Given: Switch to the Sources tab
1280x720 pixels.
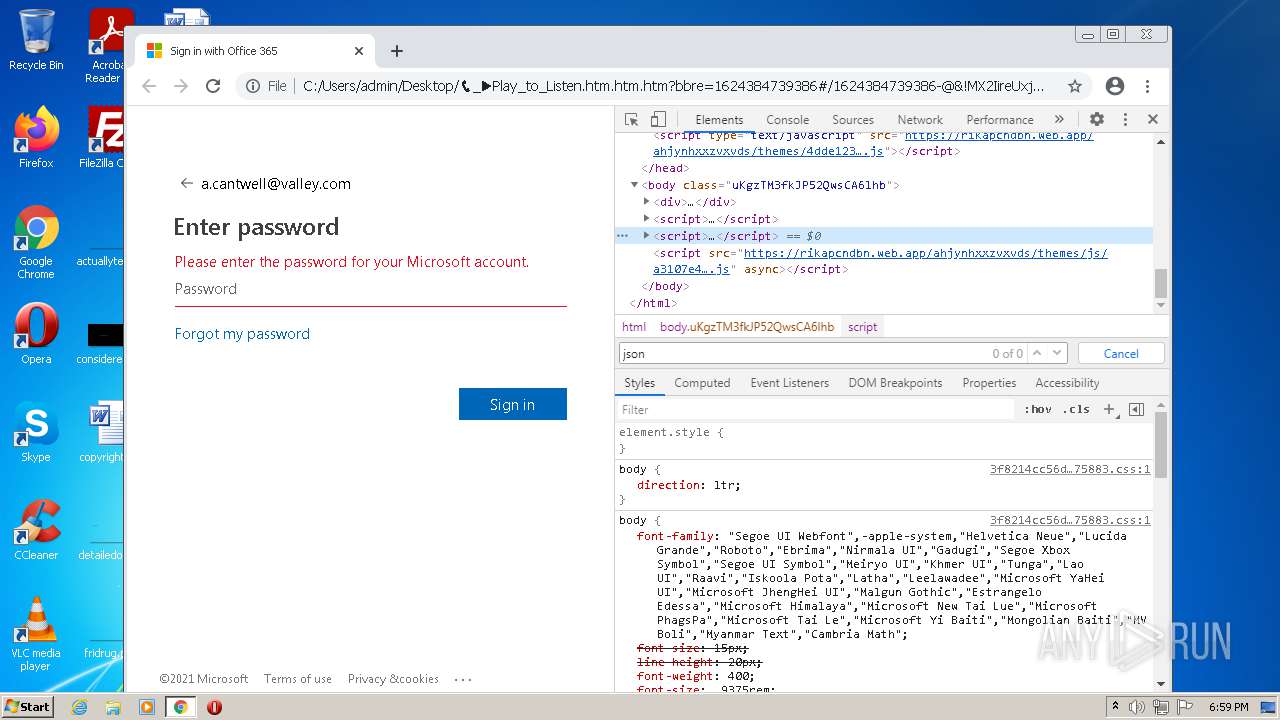Looking at the screenshot, I should coord(852,119).
